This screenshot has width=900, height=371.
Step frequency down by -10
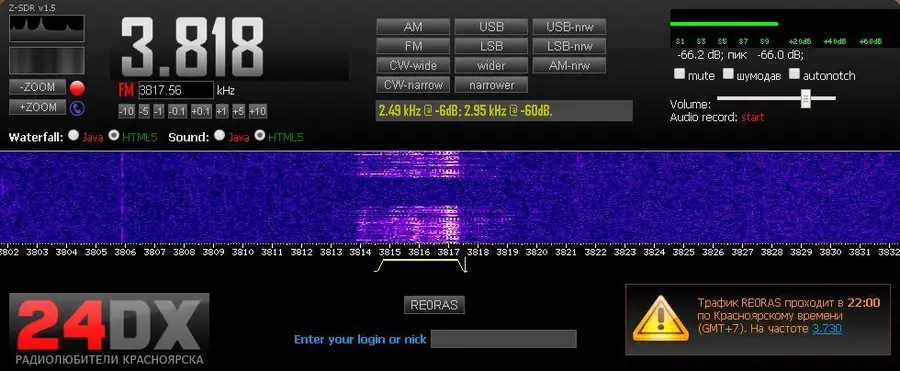126,111
